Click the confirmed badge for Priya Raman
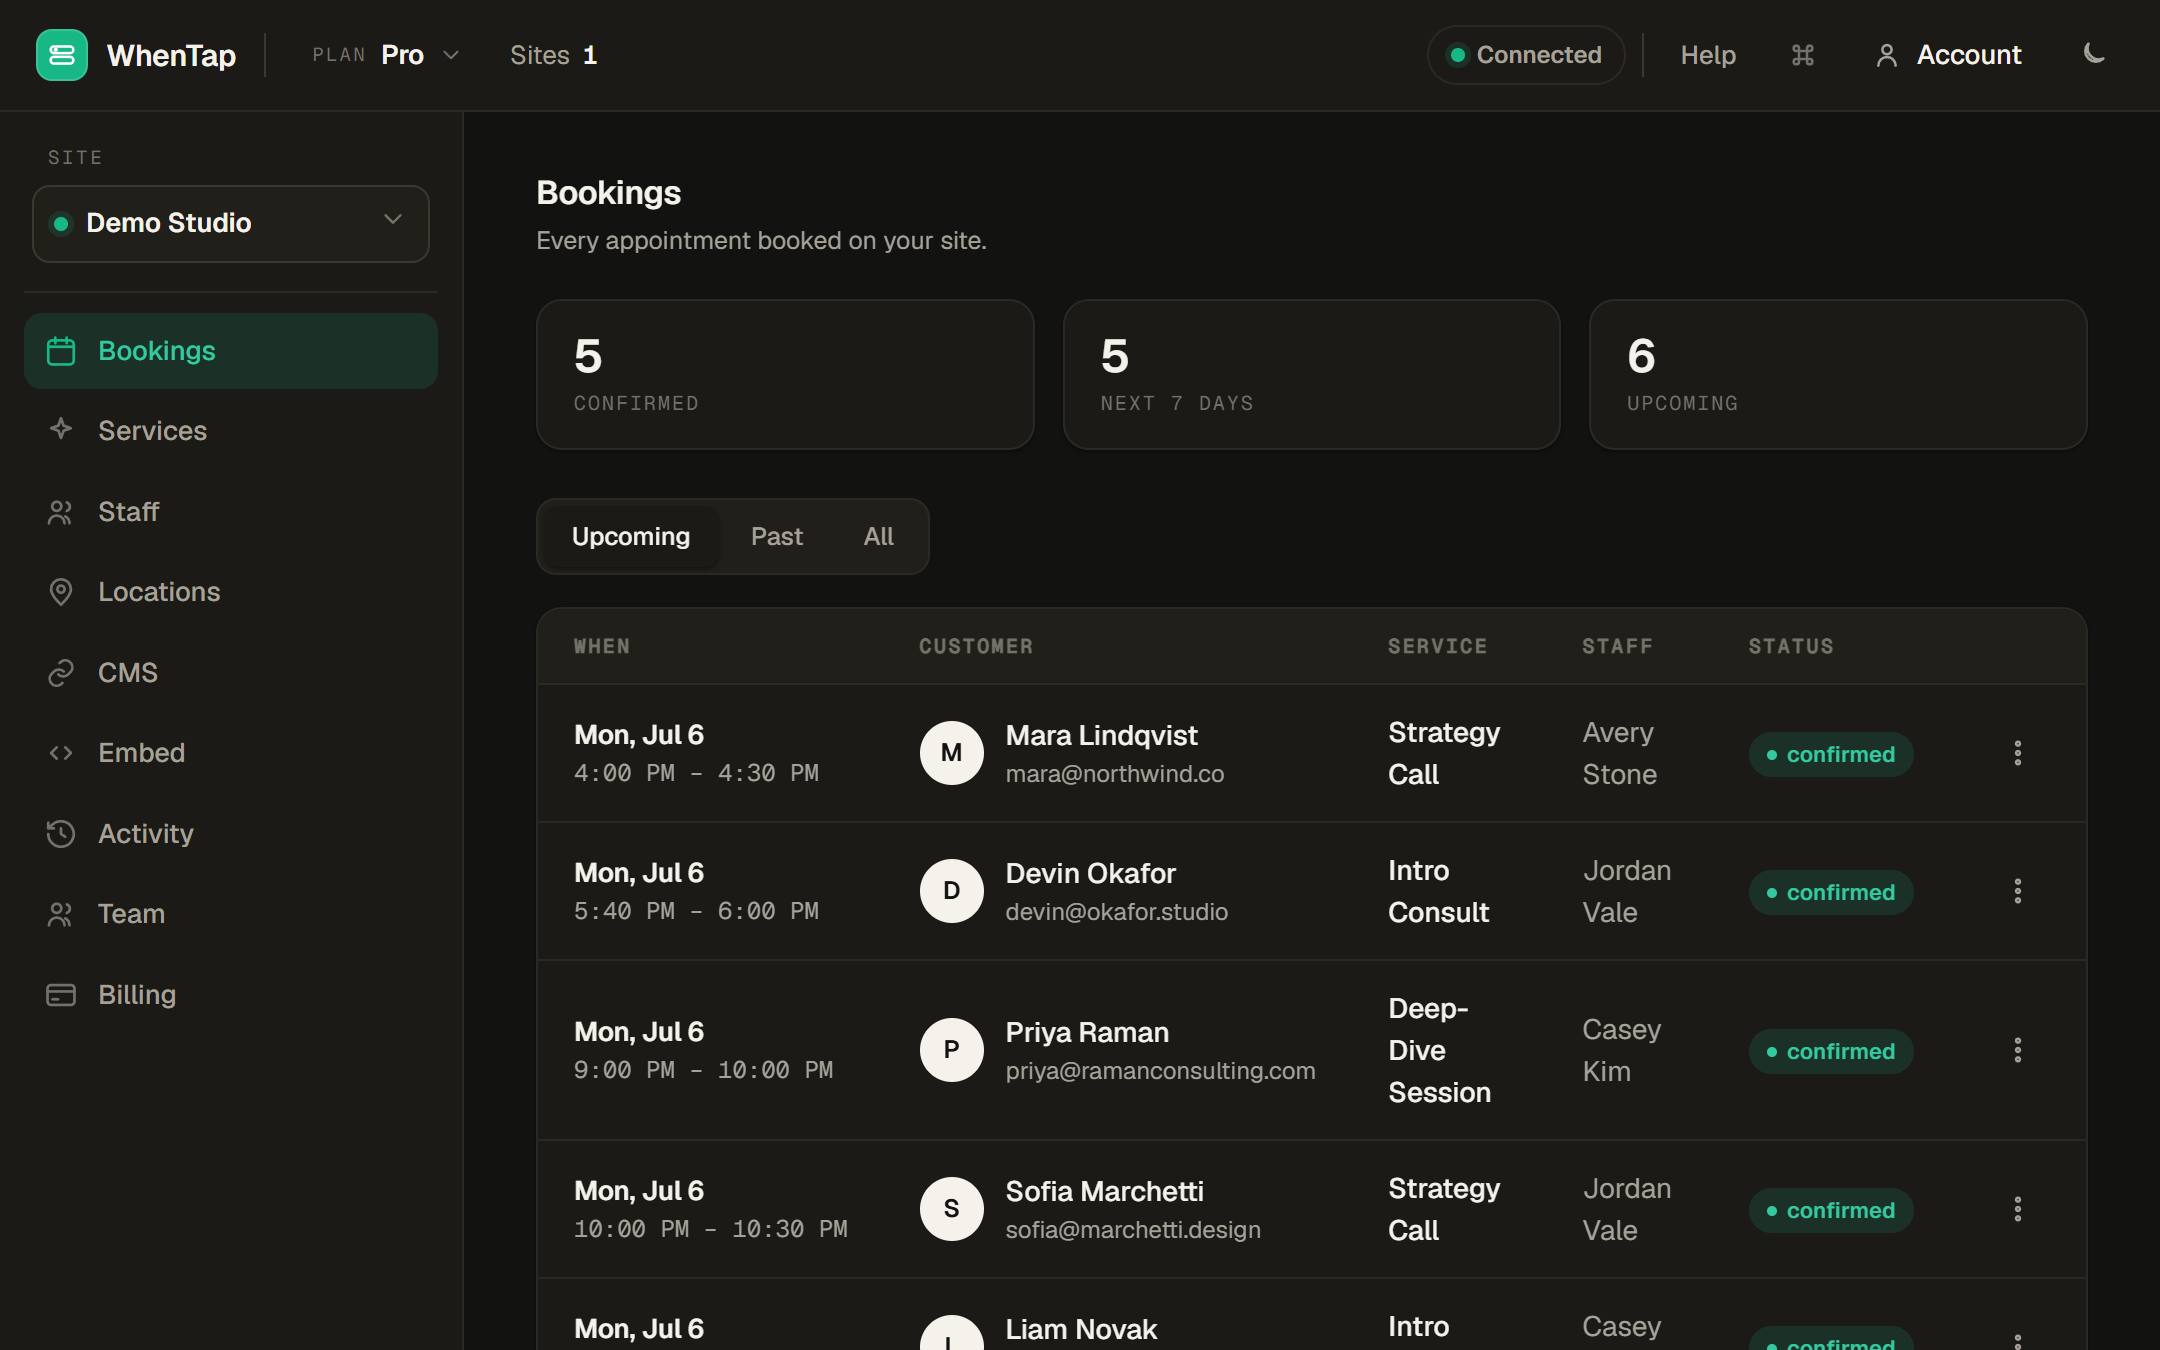This screenshot has width=2160, height=1350. click(1831, 1051)
